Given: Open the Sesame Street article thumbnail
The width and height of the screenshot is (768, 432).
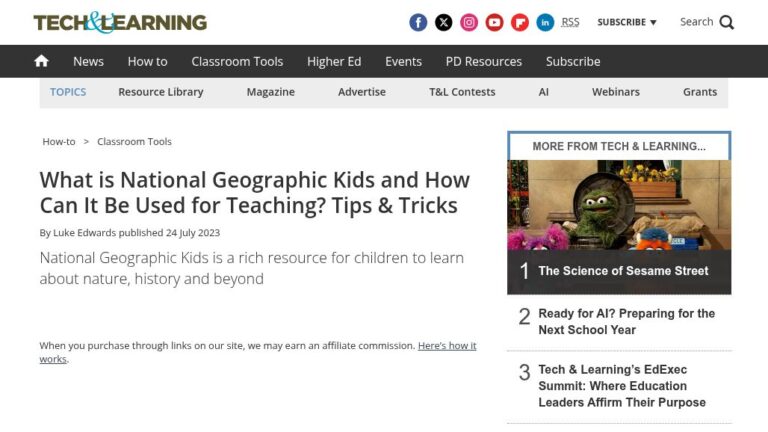Looking at the screenshot, I should (x=619, y=205).
